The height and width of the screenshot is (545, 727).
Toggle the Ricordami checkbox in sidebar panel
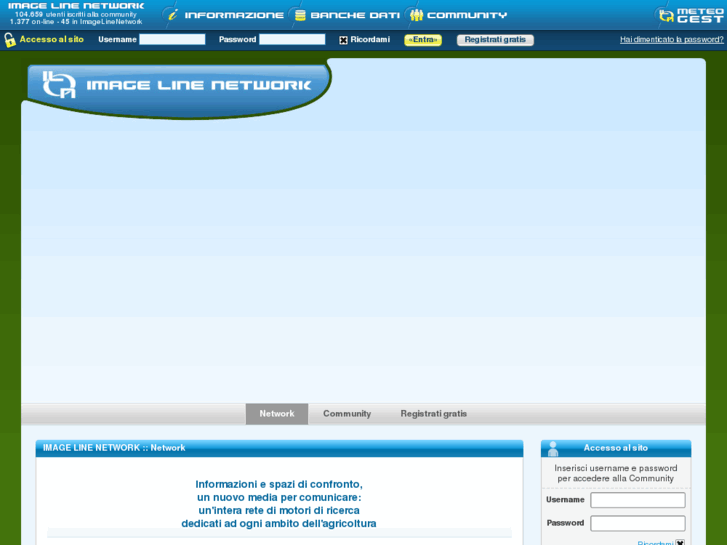[680, 542]
